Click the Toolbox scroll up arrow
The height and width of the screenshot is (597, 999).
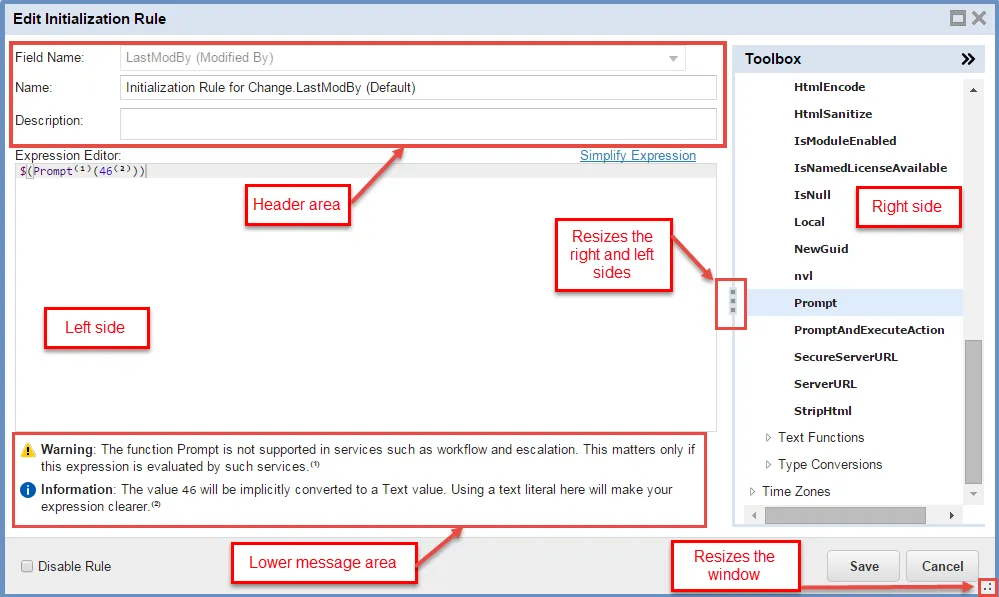pos(973,90)
